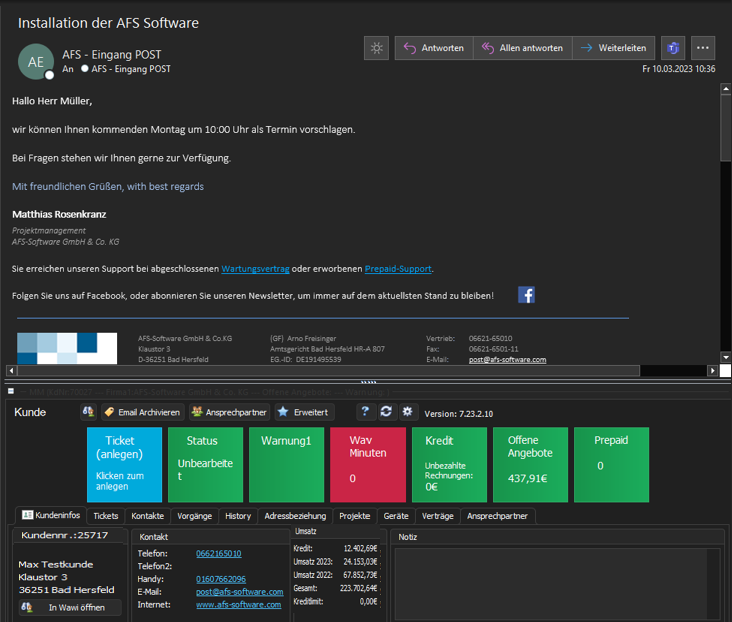Screen dimensions: 732x622
Task: Open the Teams share icon
Action: pyautogui.click(x=673, y=48)
